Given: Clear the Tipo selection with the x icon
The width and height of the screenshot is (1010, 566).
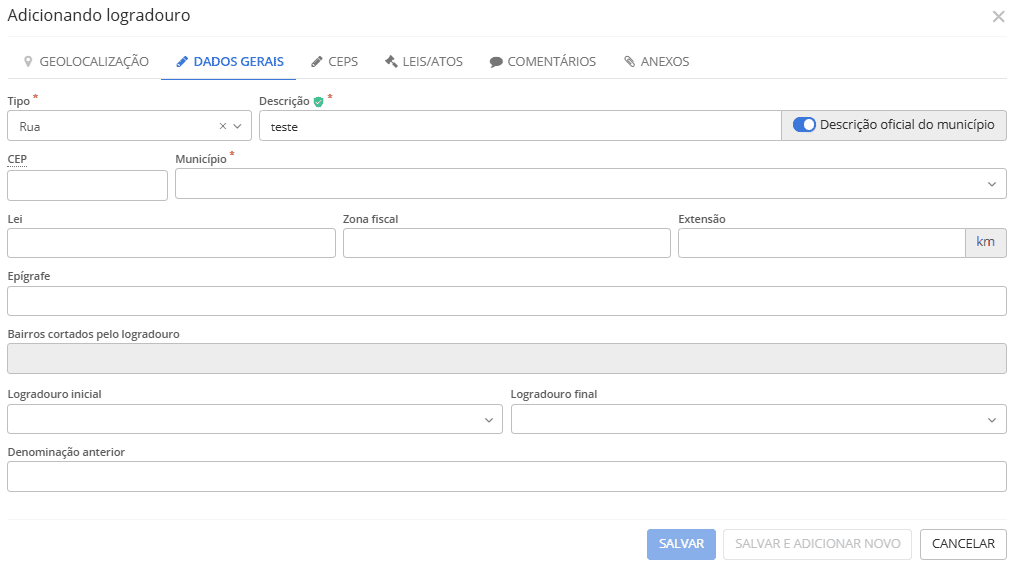Looking at the screenshot, I should tap(223, 126).
